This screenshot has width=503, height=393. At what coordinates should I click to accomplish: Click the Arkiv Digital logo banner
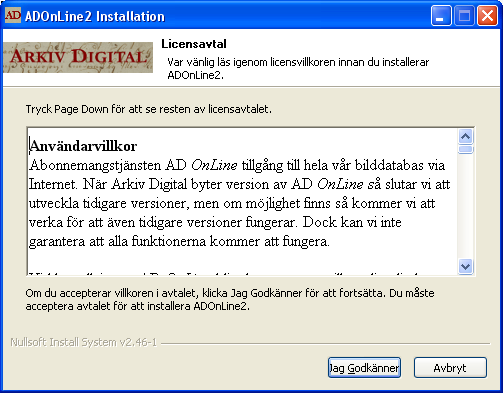78,57
